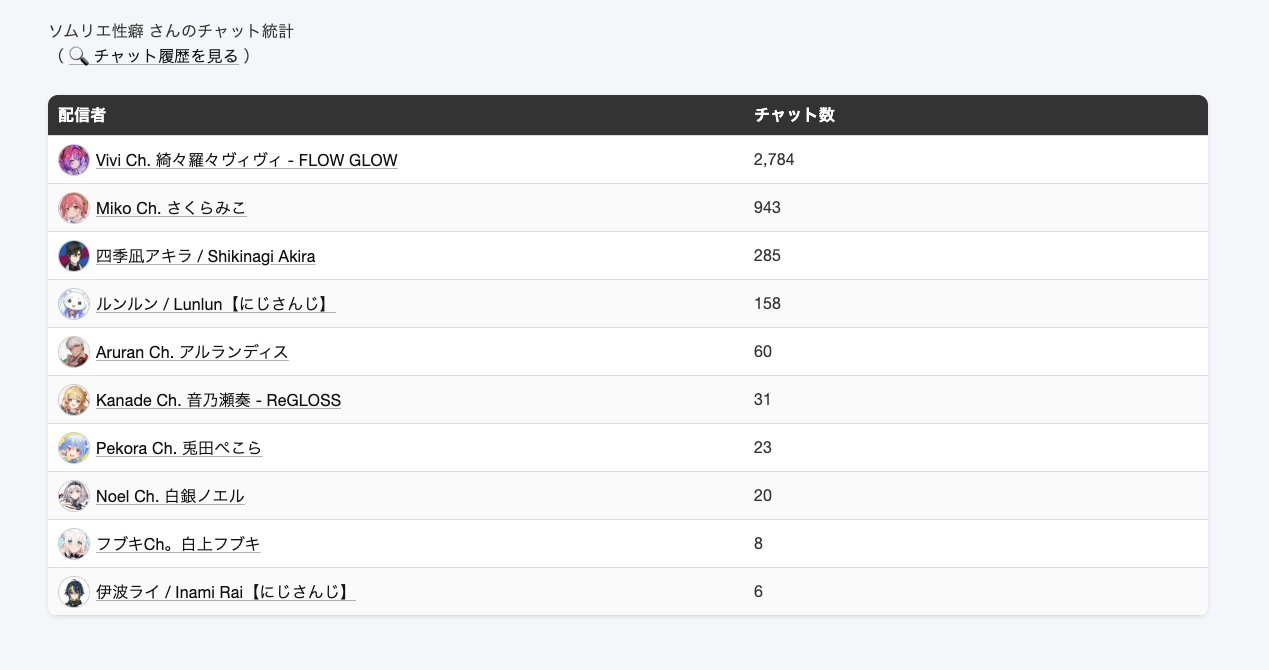Click Shikinagi Akira avatar icon
The width and height of the screenshot is (1269, 670).
tap(74, 256)
